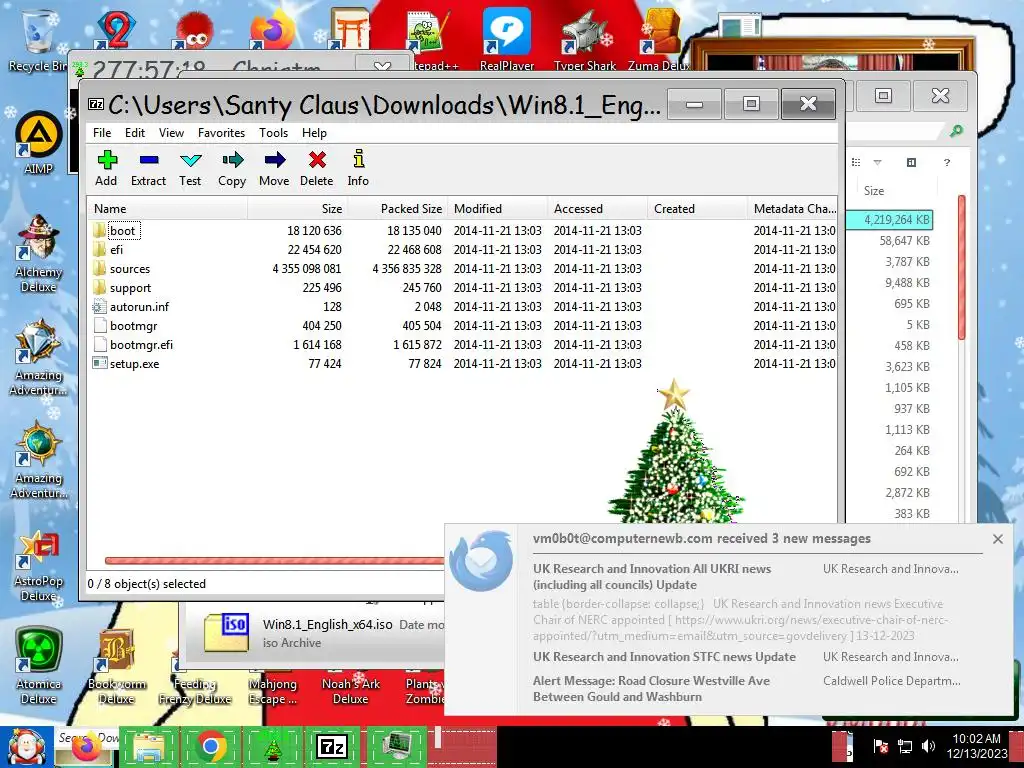Click the Typer Shark desktop icon
1024x768 pixels.
tap(584, 39)
